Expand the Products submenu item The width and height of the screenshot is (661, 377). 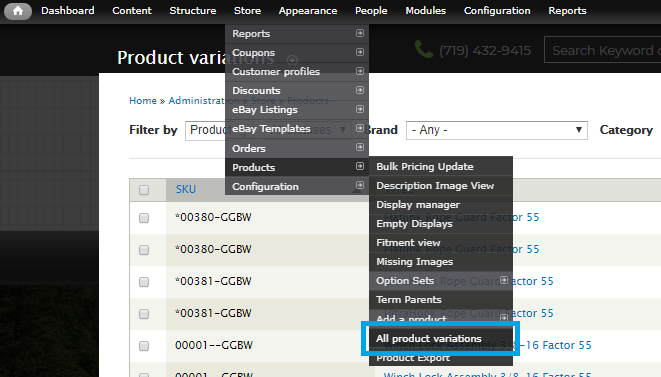pos(297,167)
